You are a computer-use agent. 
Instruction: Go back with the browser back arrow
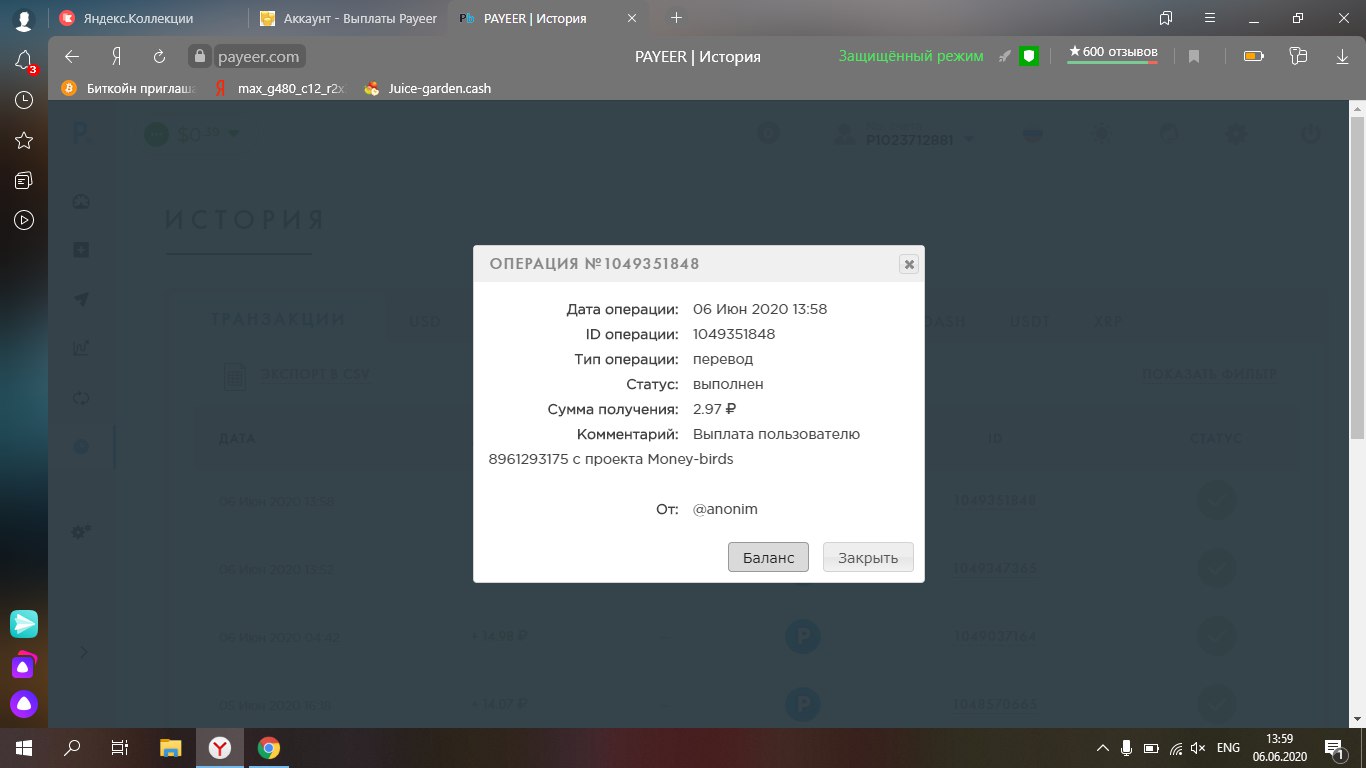(71, 56)
